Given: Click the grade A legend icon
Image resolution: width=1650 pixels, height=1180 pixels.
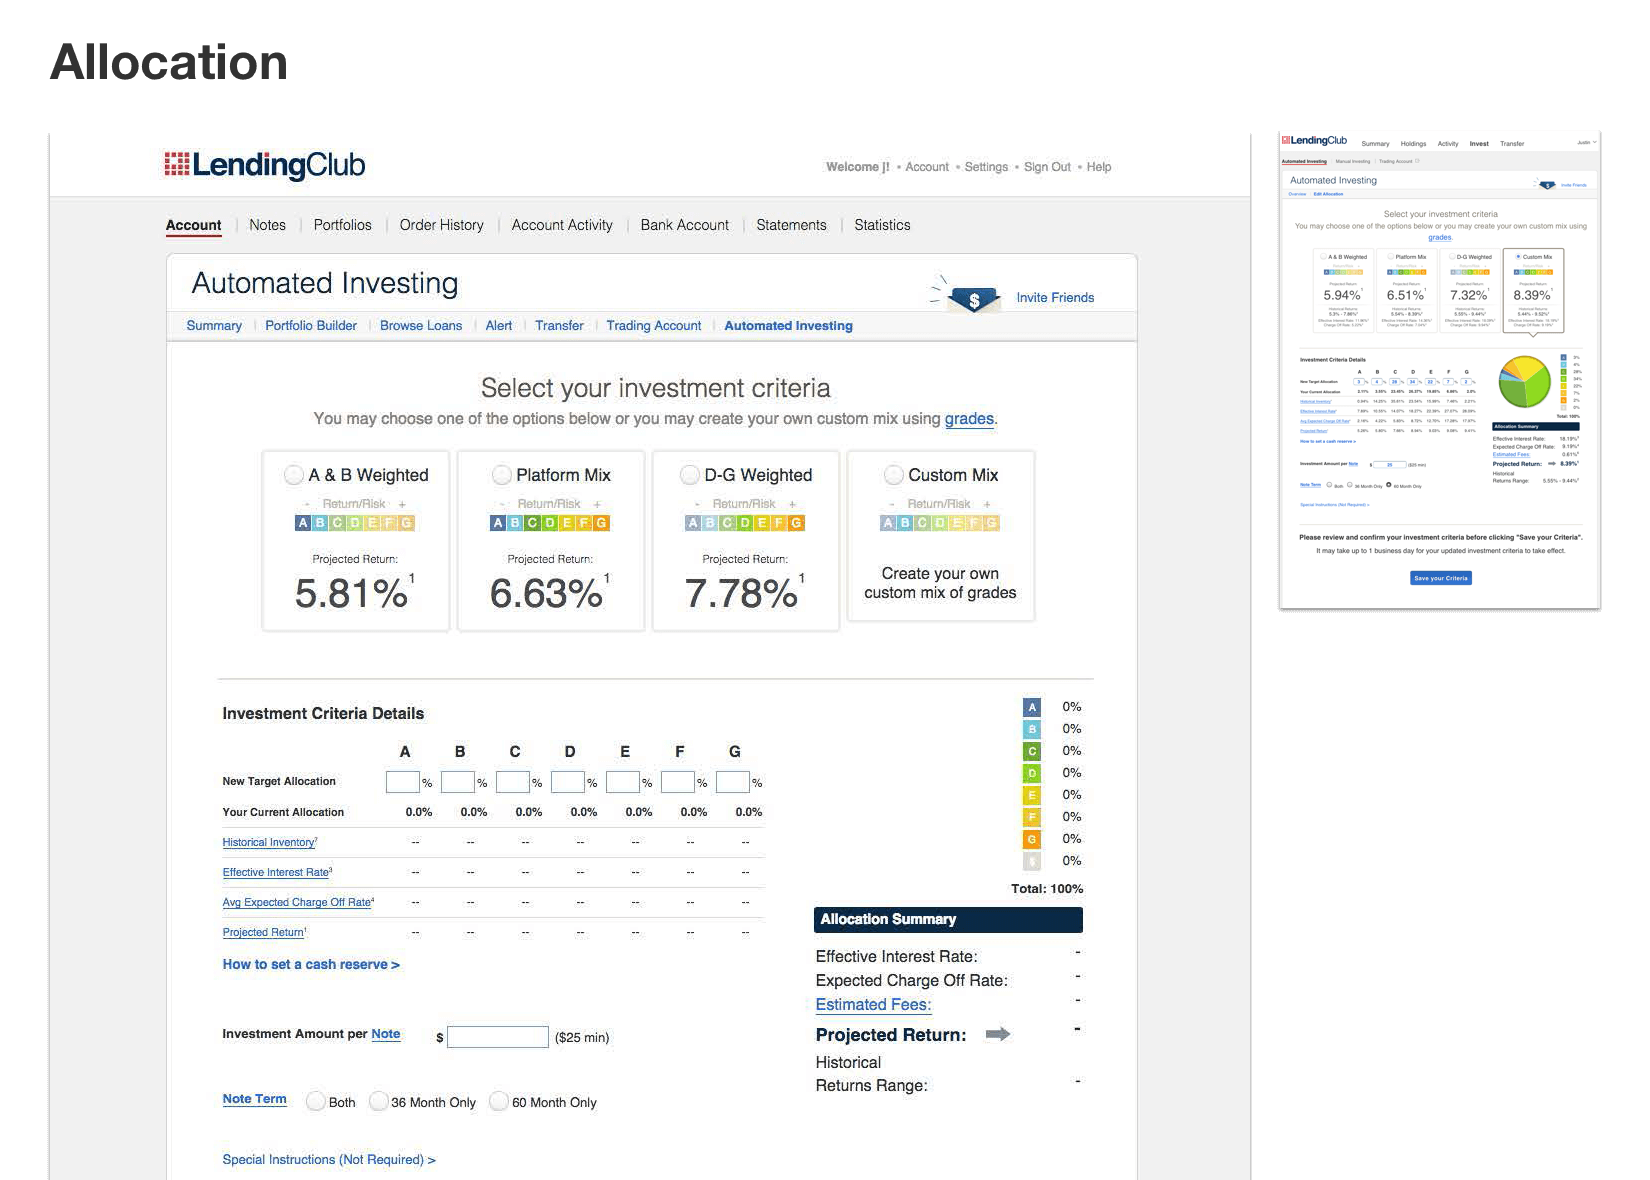Looking at the screenshot, I should pos(1032,707).
